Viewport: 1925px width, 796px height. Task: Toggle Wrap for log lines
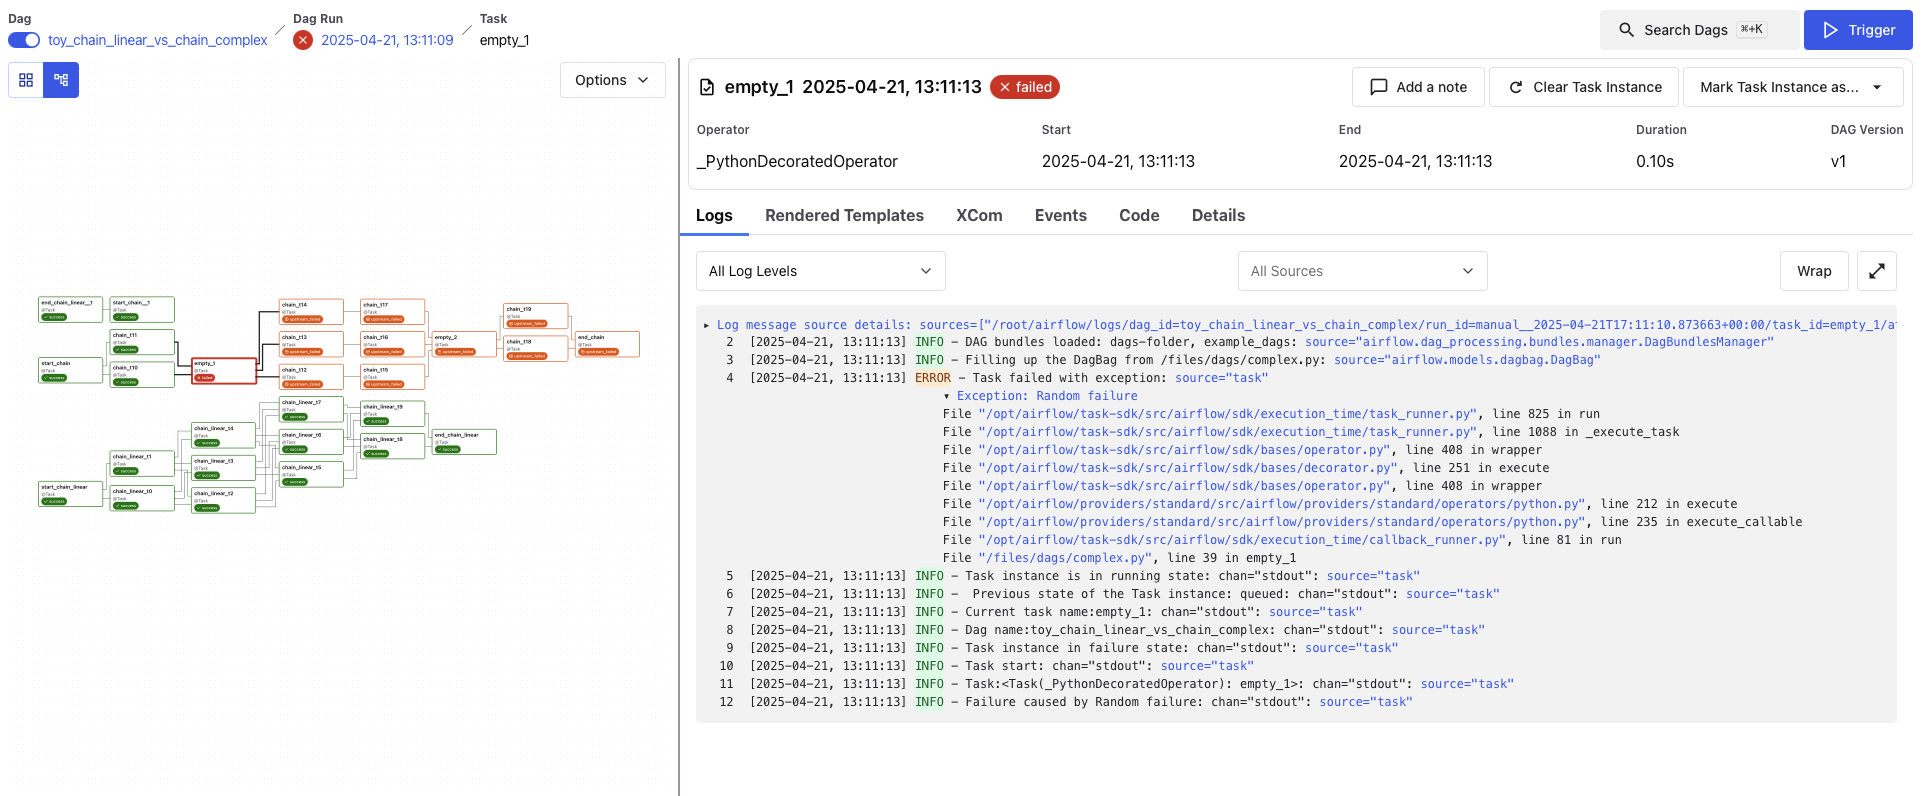coord(1813,271)
